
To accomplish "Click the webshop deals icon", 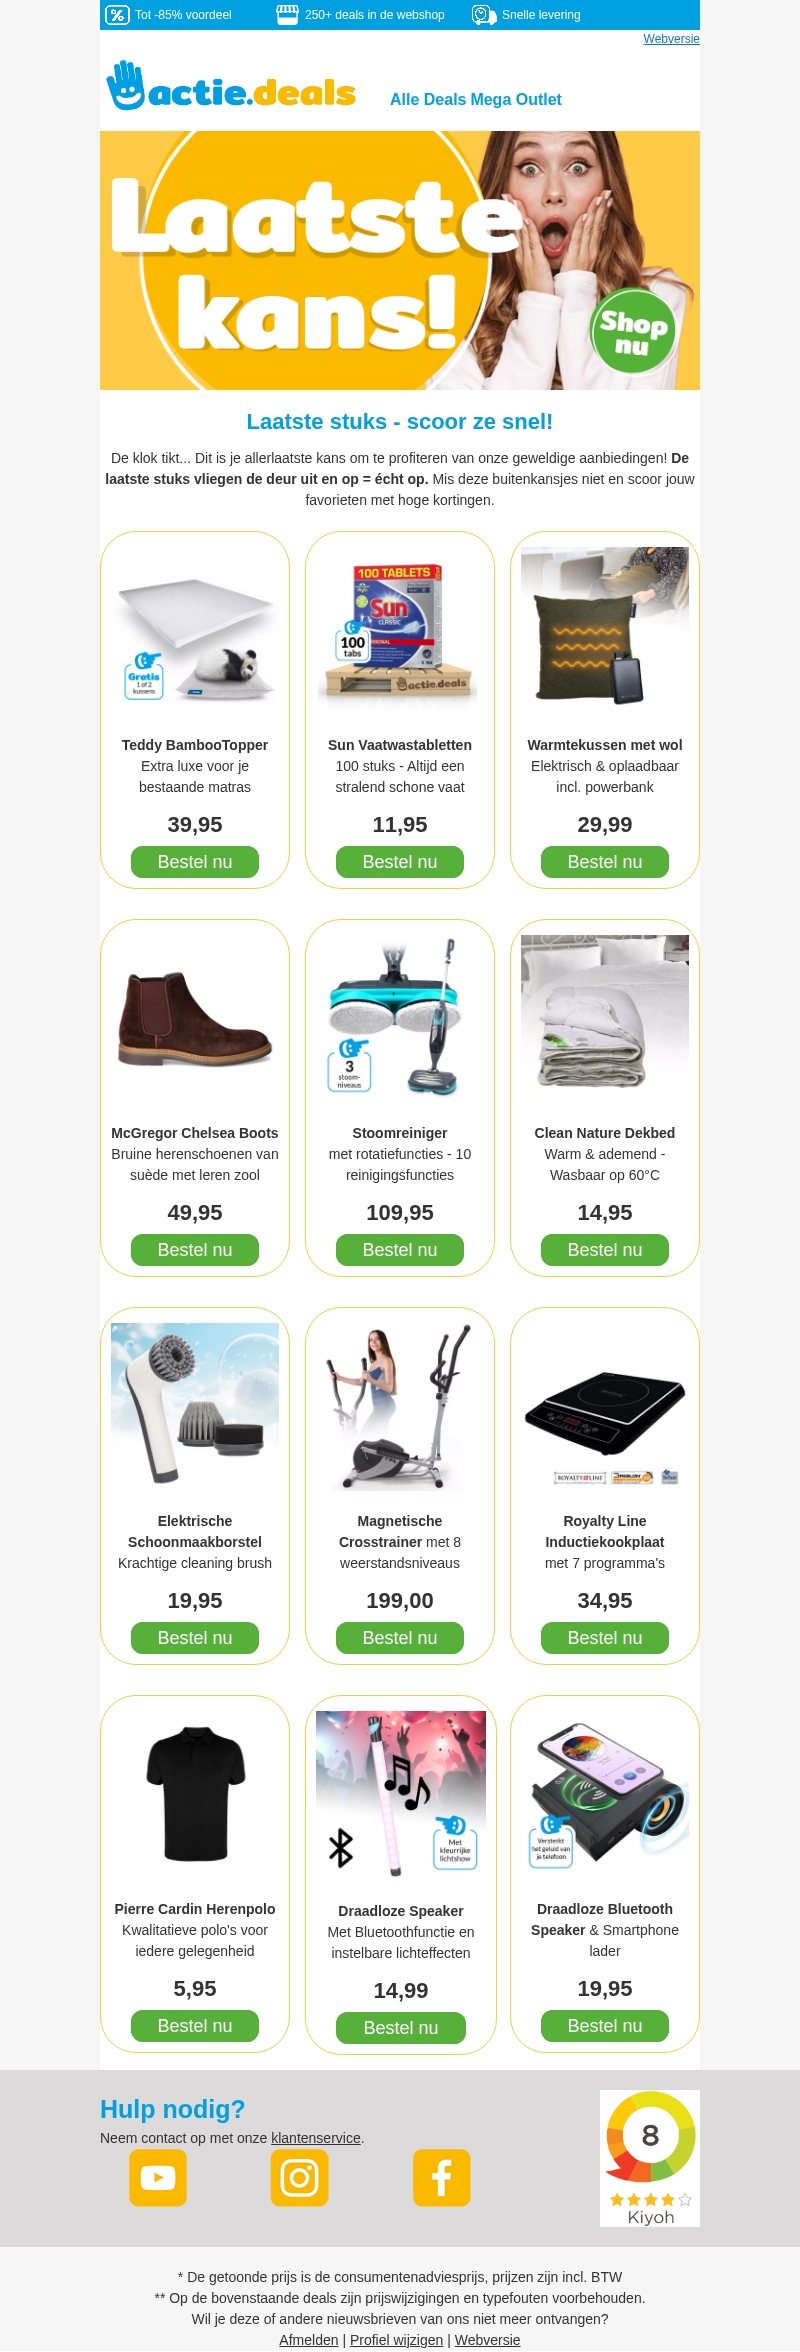I will click(287, 15).
